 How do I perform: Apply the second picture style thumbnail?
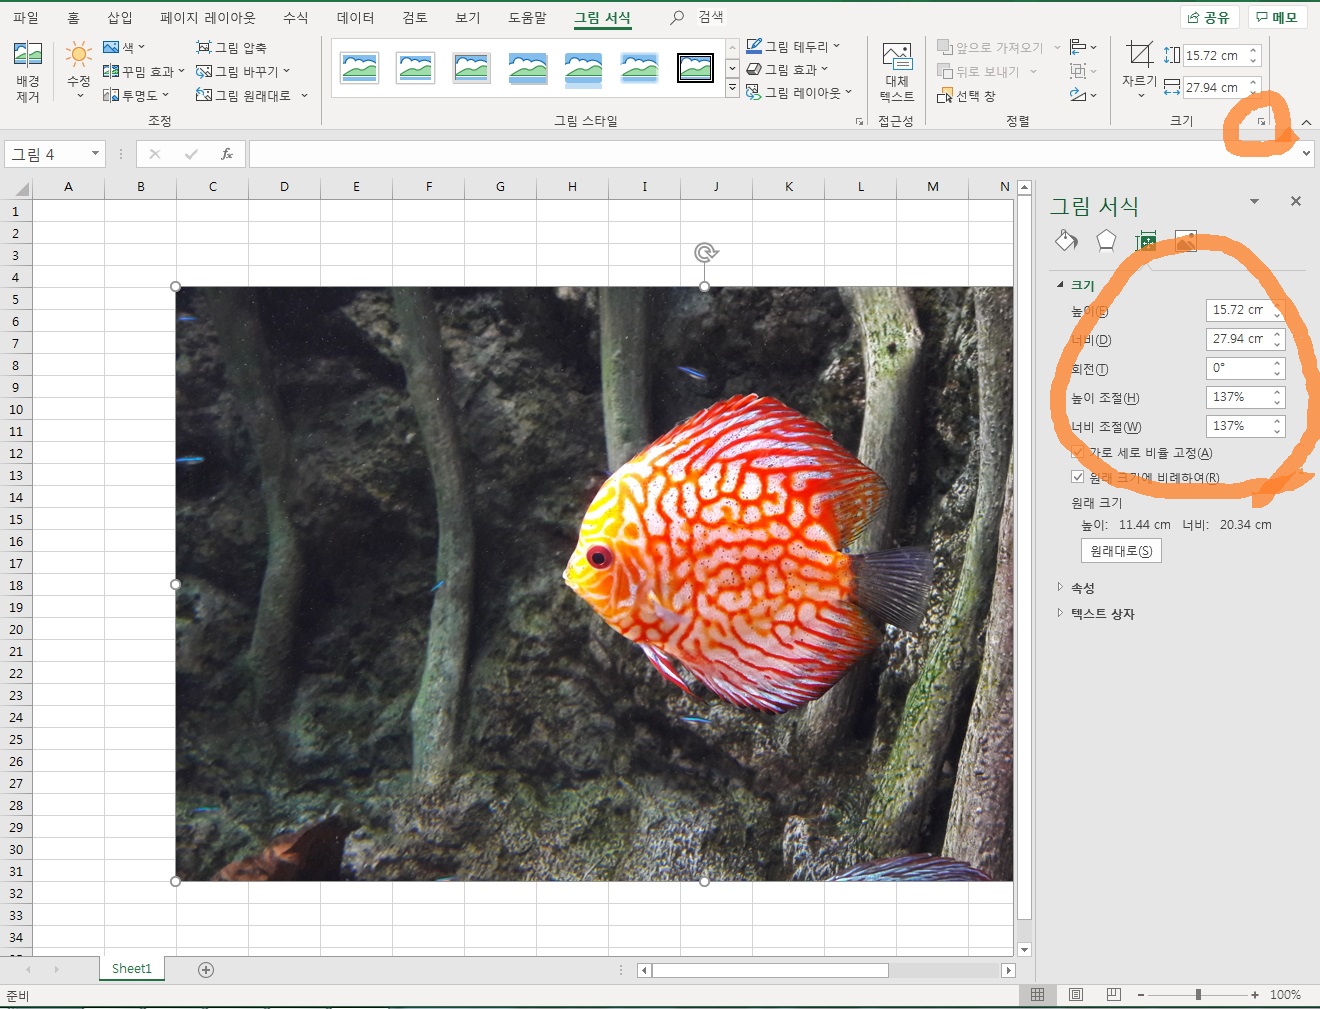pos(415,68)
